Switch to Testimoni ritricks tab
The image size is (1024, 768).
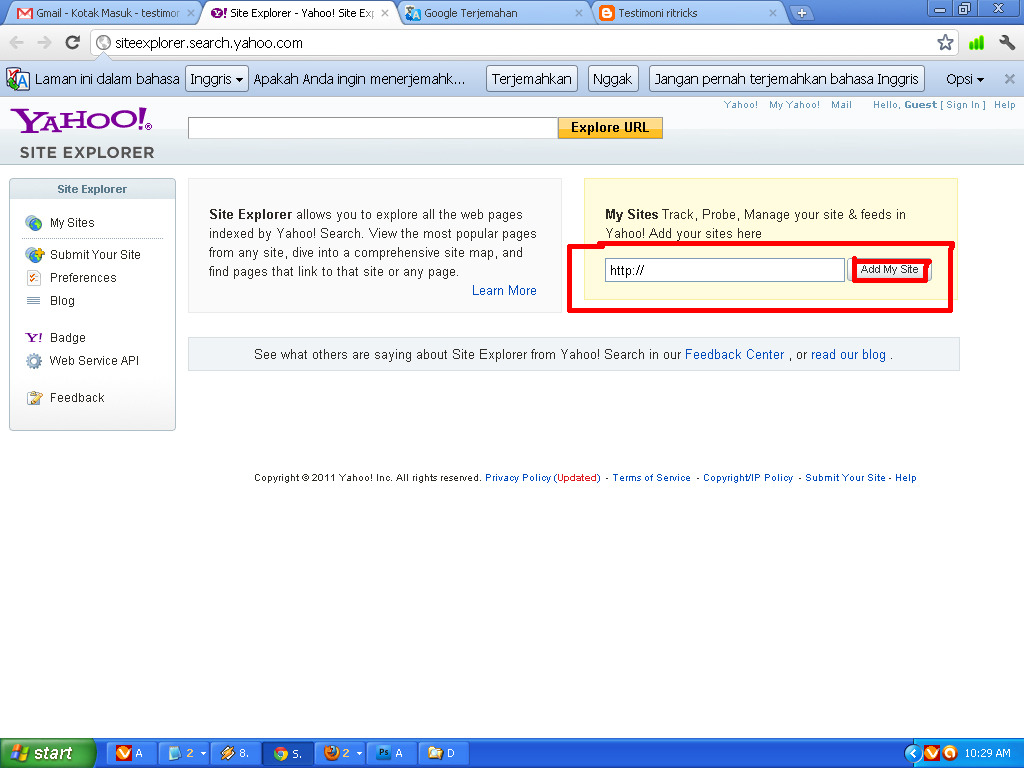tap(689, 13)
